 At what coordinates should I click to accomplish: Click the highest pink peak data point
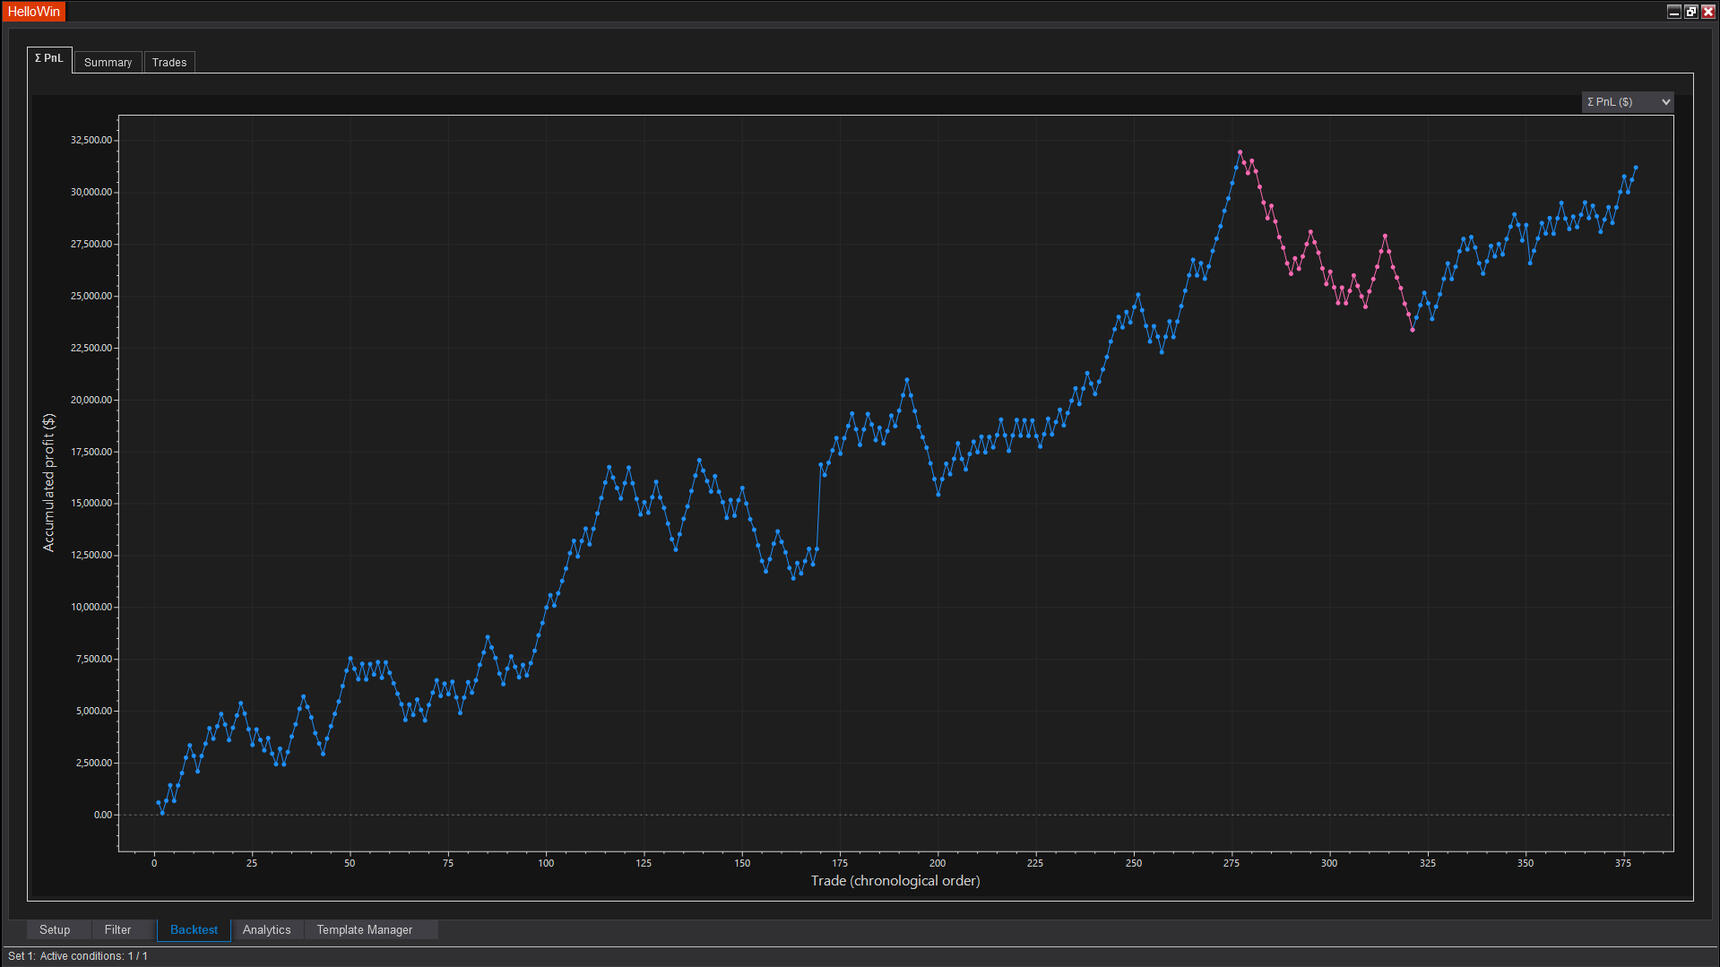pos(1240,153)
